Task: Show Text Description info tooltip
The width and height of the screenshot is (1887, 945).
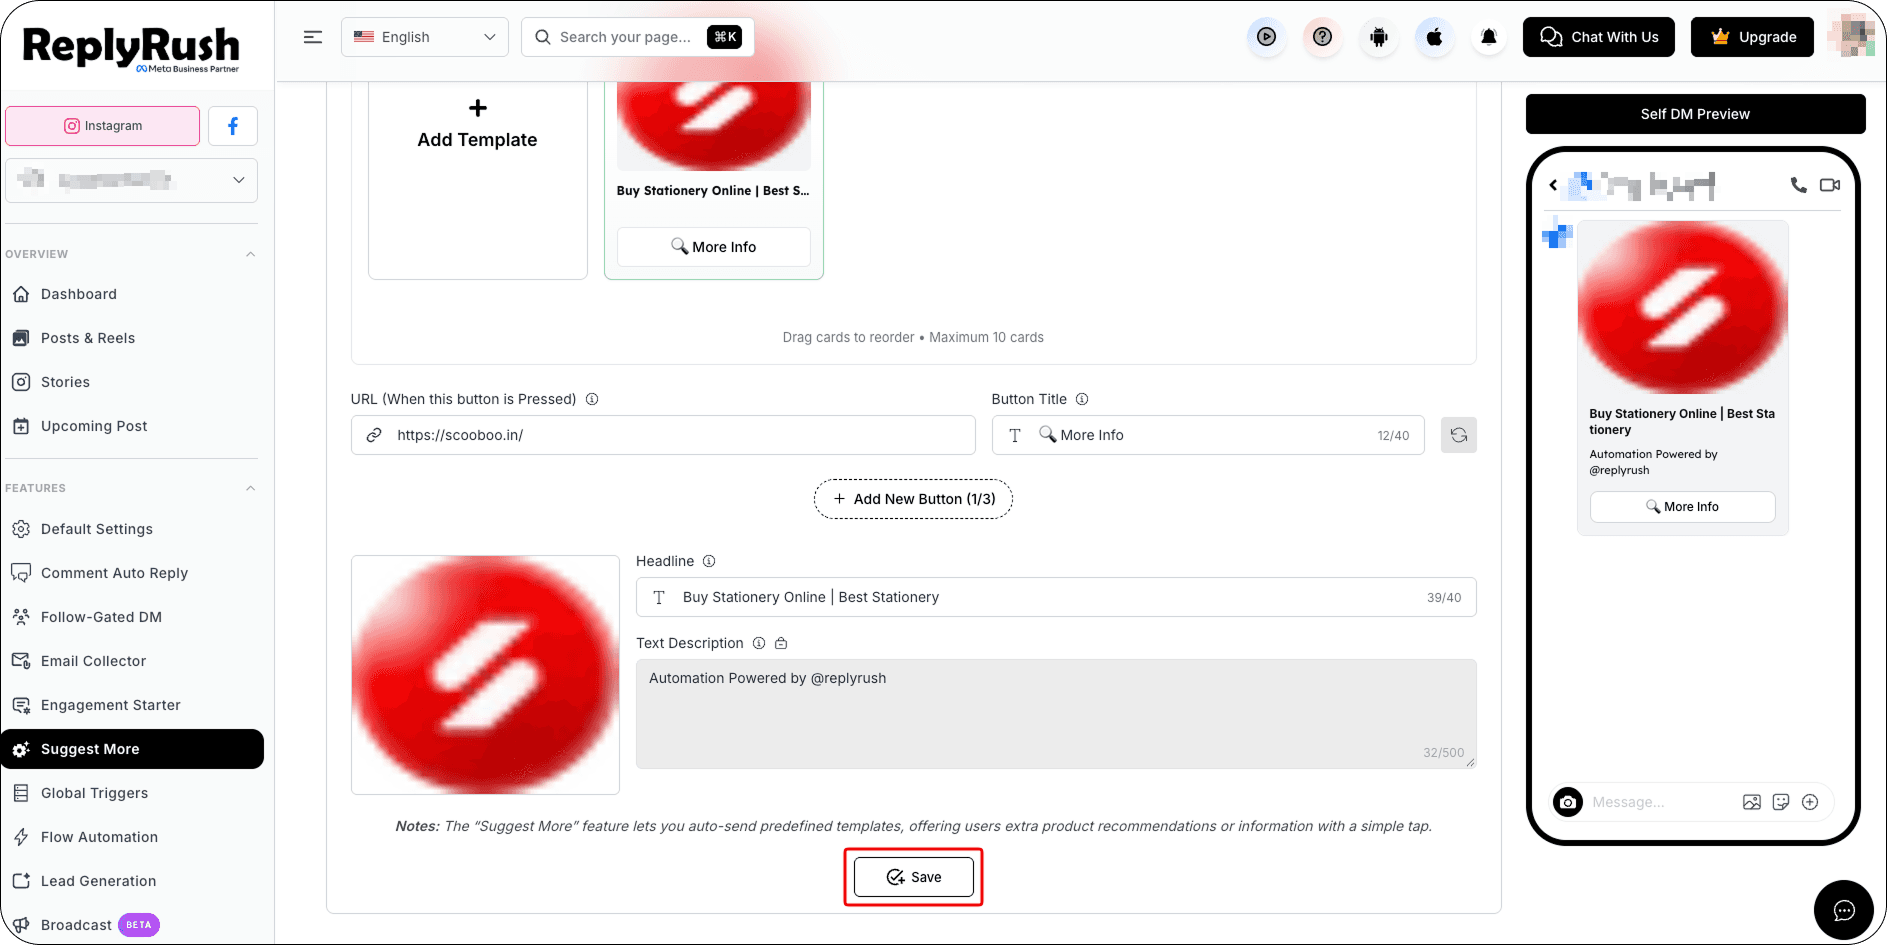Action: coord(759,643)
